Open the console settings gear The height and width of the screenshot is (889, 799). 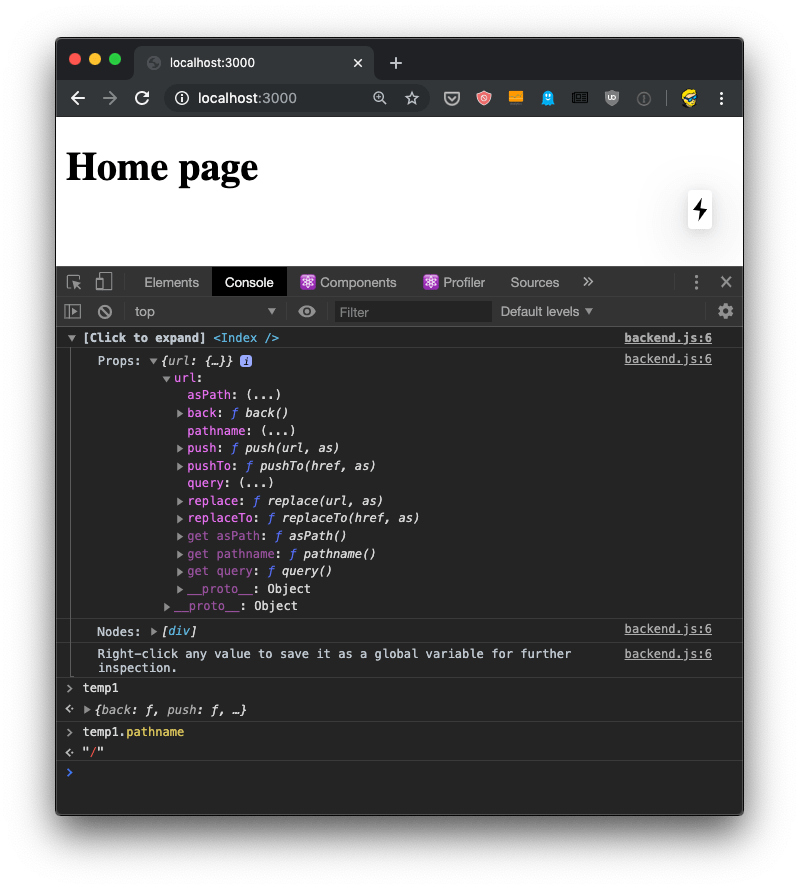(725, 311)
